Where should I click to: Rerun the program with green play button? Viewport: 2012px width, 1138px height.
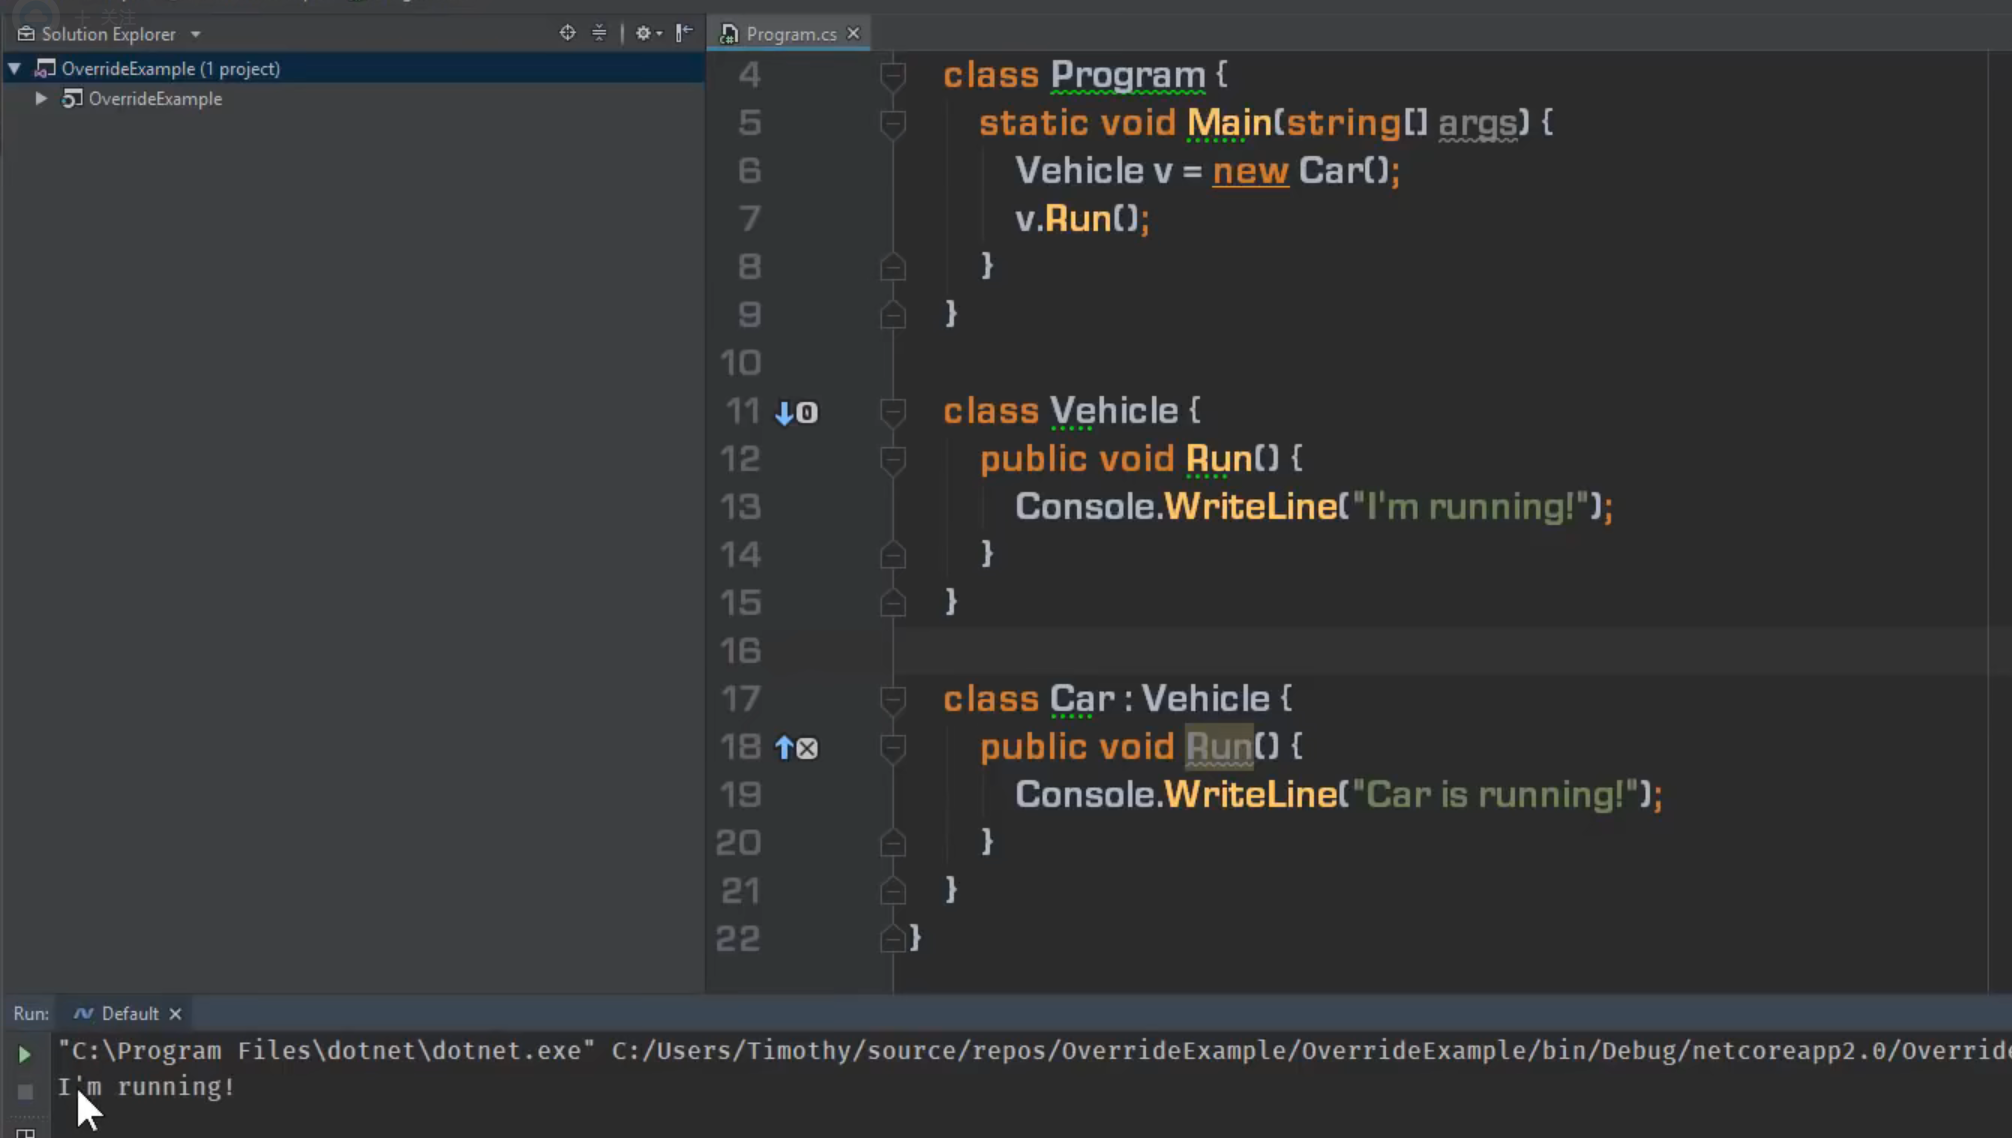point(25,1054)
